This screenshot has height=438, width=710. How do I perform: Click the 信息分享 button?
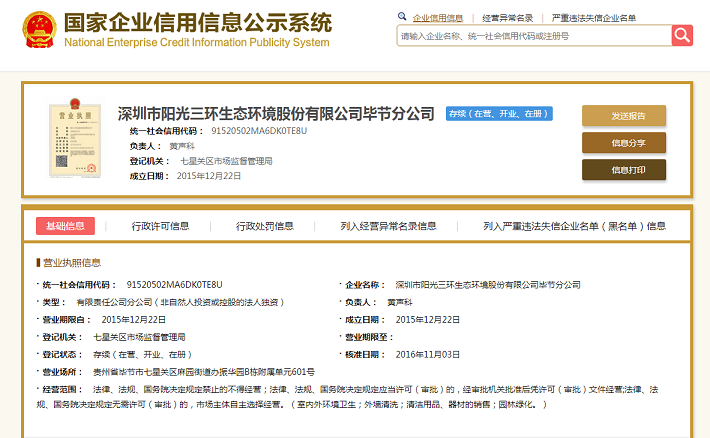[623, 143]
